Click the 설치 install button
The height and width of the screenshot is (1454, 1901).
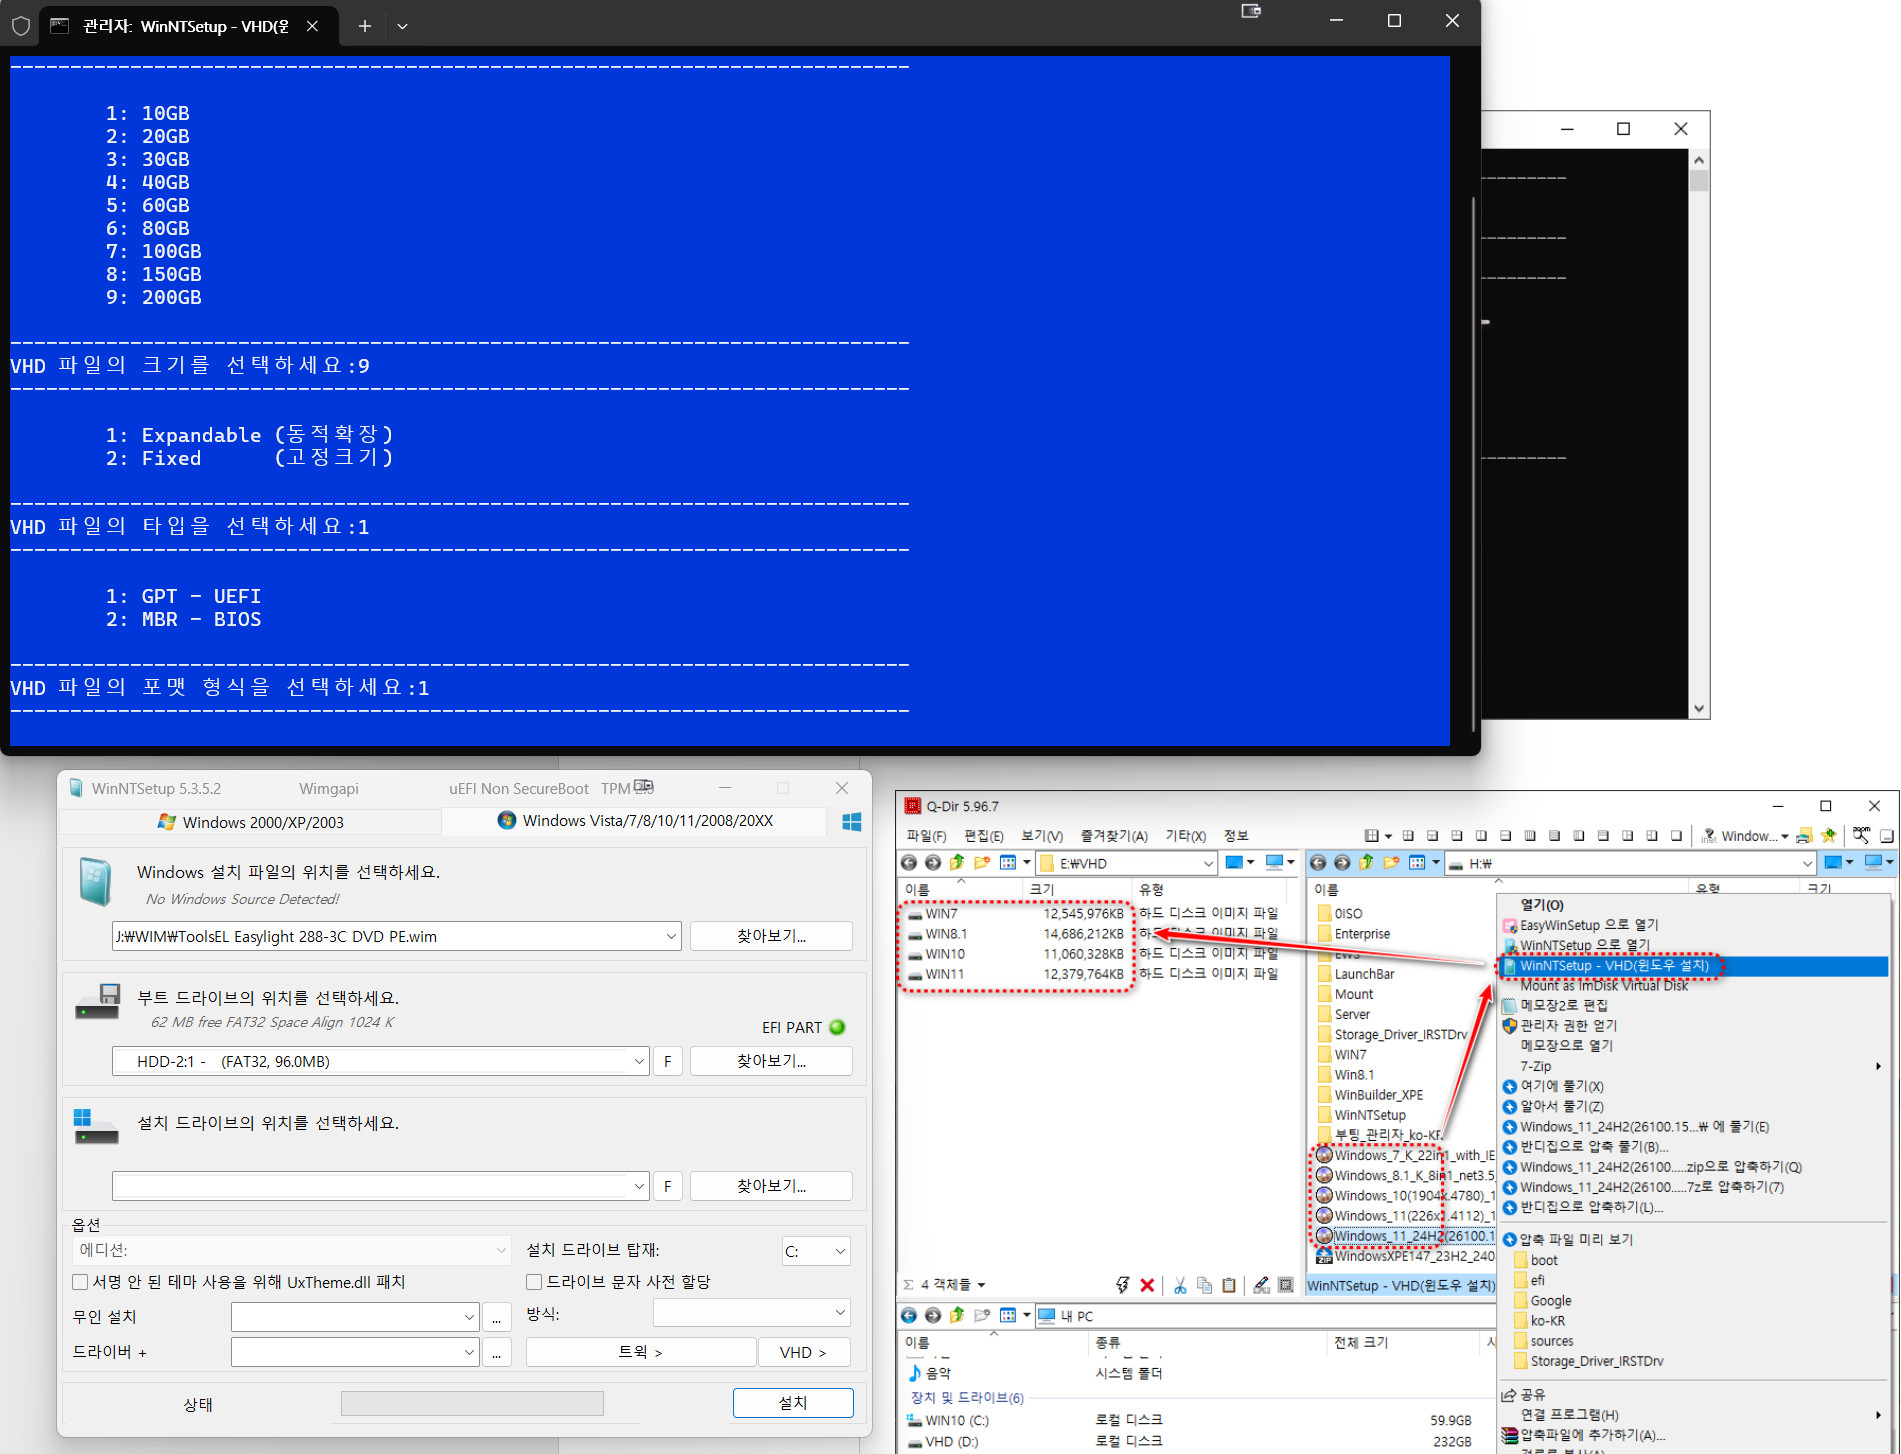pyautogui.click(x=793, y=1403)
